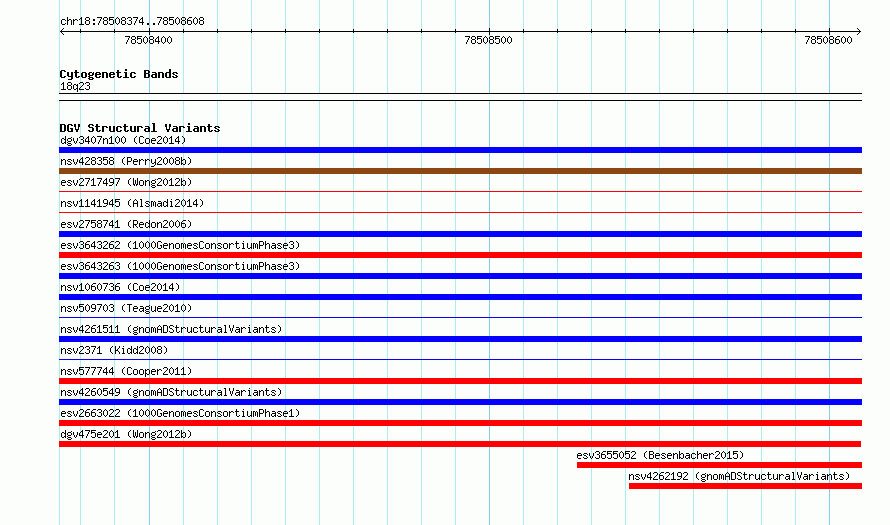Click the right arrow end of ruler
The height and width of the screenshot is (525, 890).
[x=859, y=31]
